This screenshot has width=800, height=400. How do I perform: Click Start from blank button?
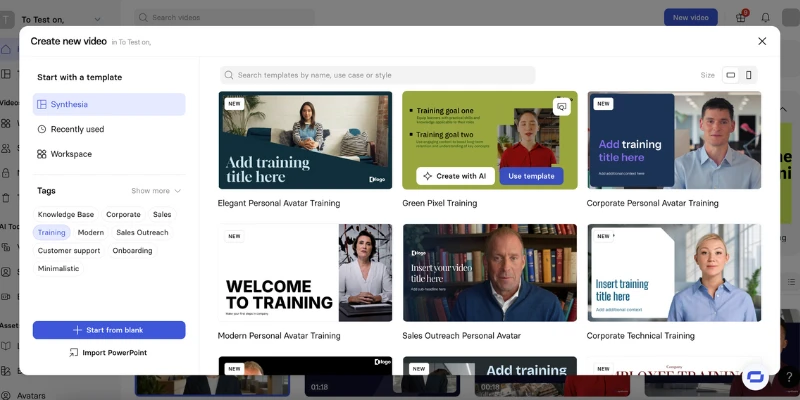point(109,330)
